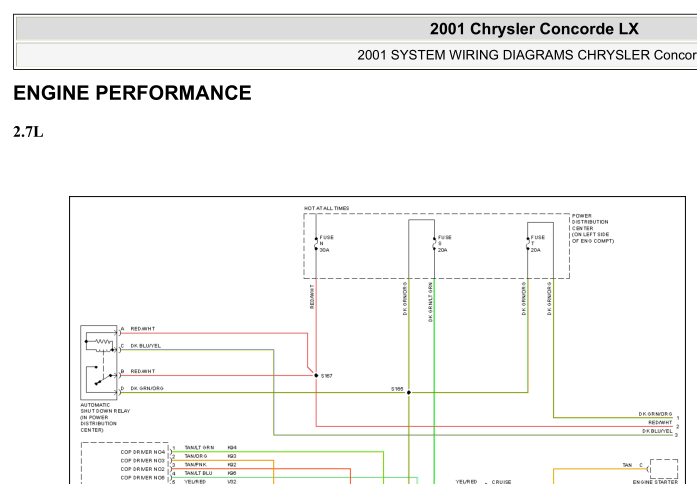
Task: Click the automatic shutdown relay schematic box
Action: coord(99,363)
